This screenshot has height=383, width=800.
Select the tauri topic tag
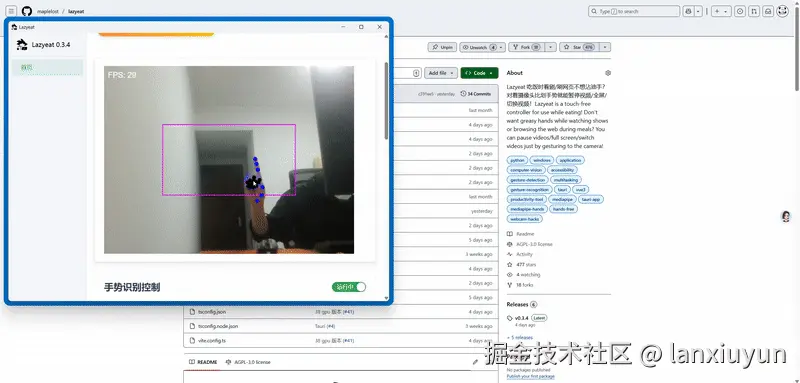pos(562,189)
